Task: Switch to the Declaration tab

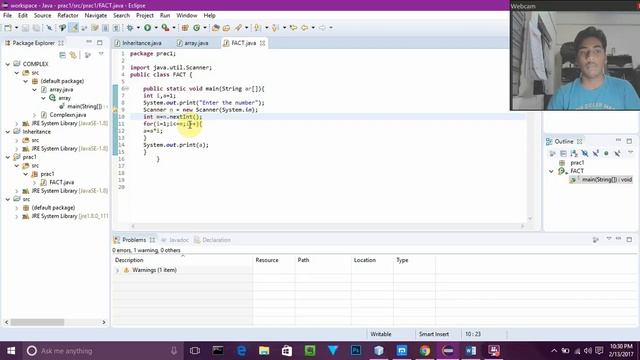Action: (x=216, y=240)
